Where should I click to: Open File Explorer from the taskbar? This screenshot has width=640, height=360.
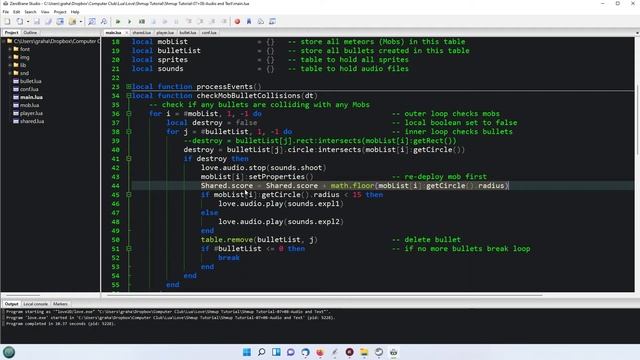[x=364, y=352]
